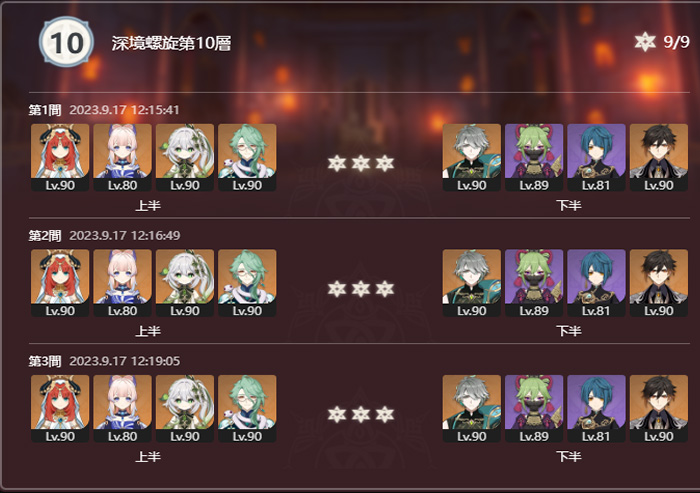
Task: Click Alhaitham portrait in chamber 1 second half
Action: (471, 158)
